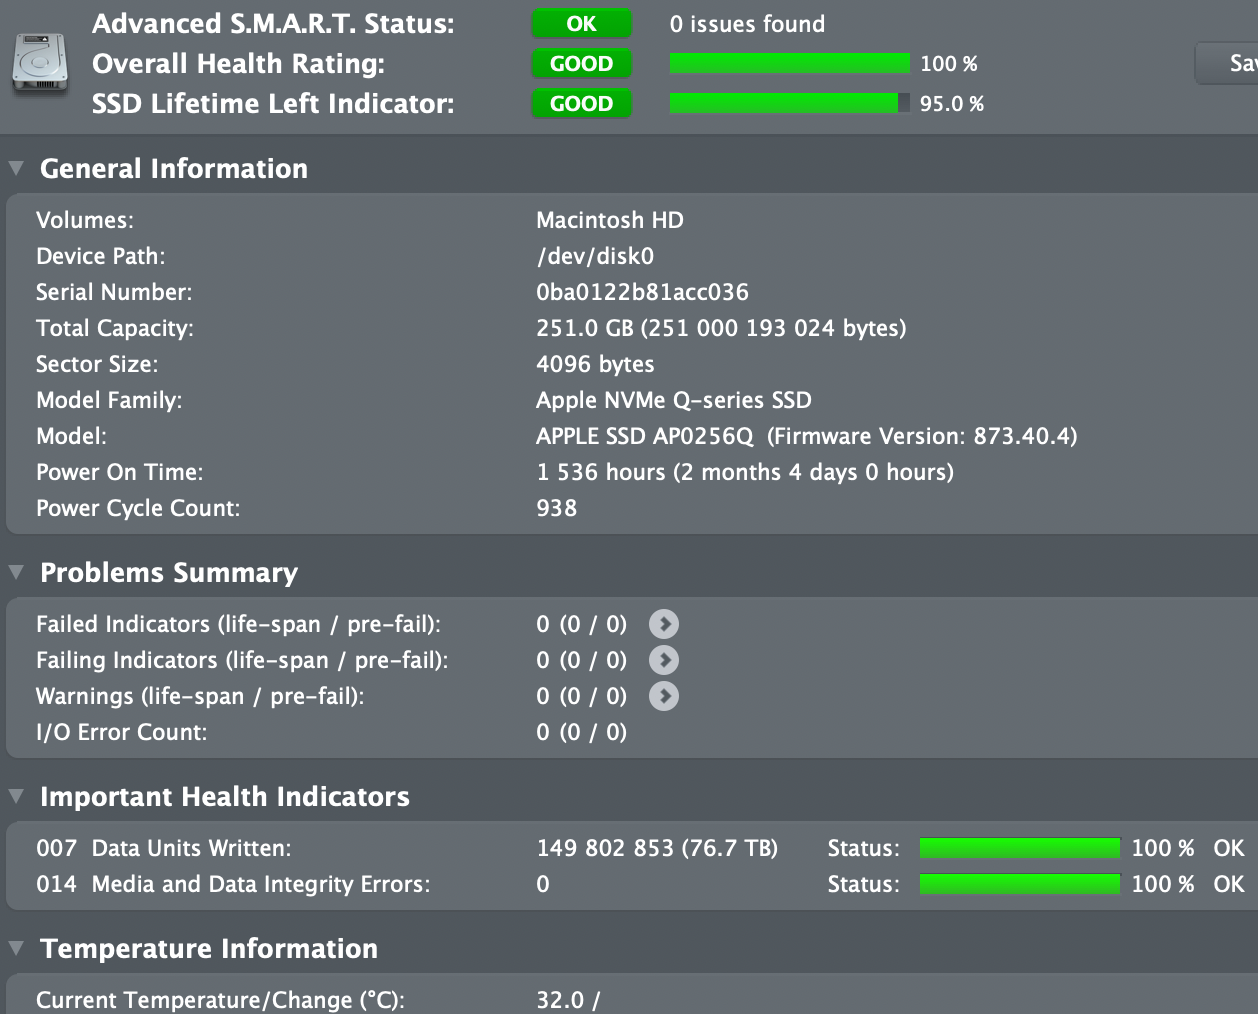Click the Media and Data Integrity Errors status bar

pos(1019,884)
